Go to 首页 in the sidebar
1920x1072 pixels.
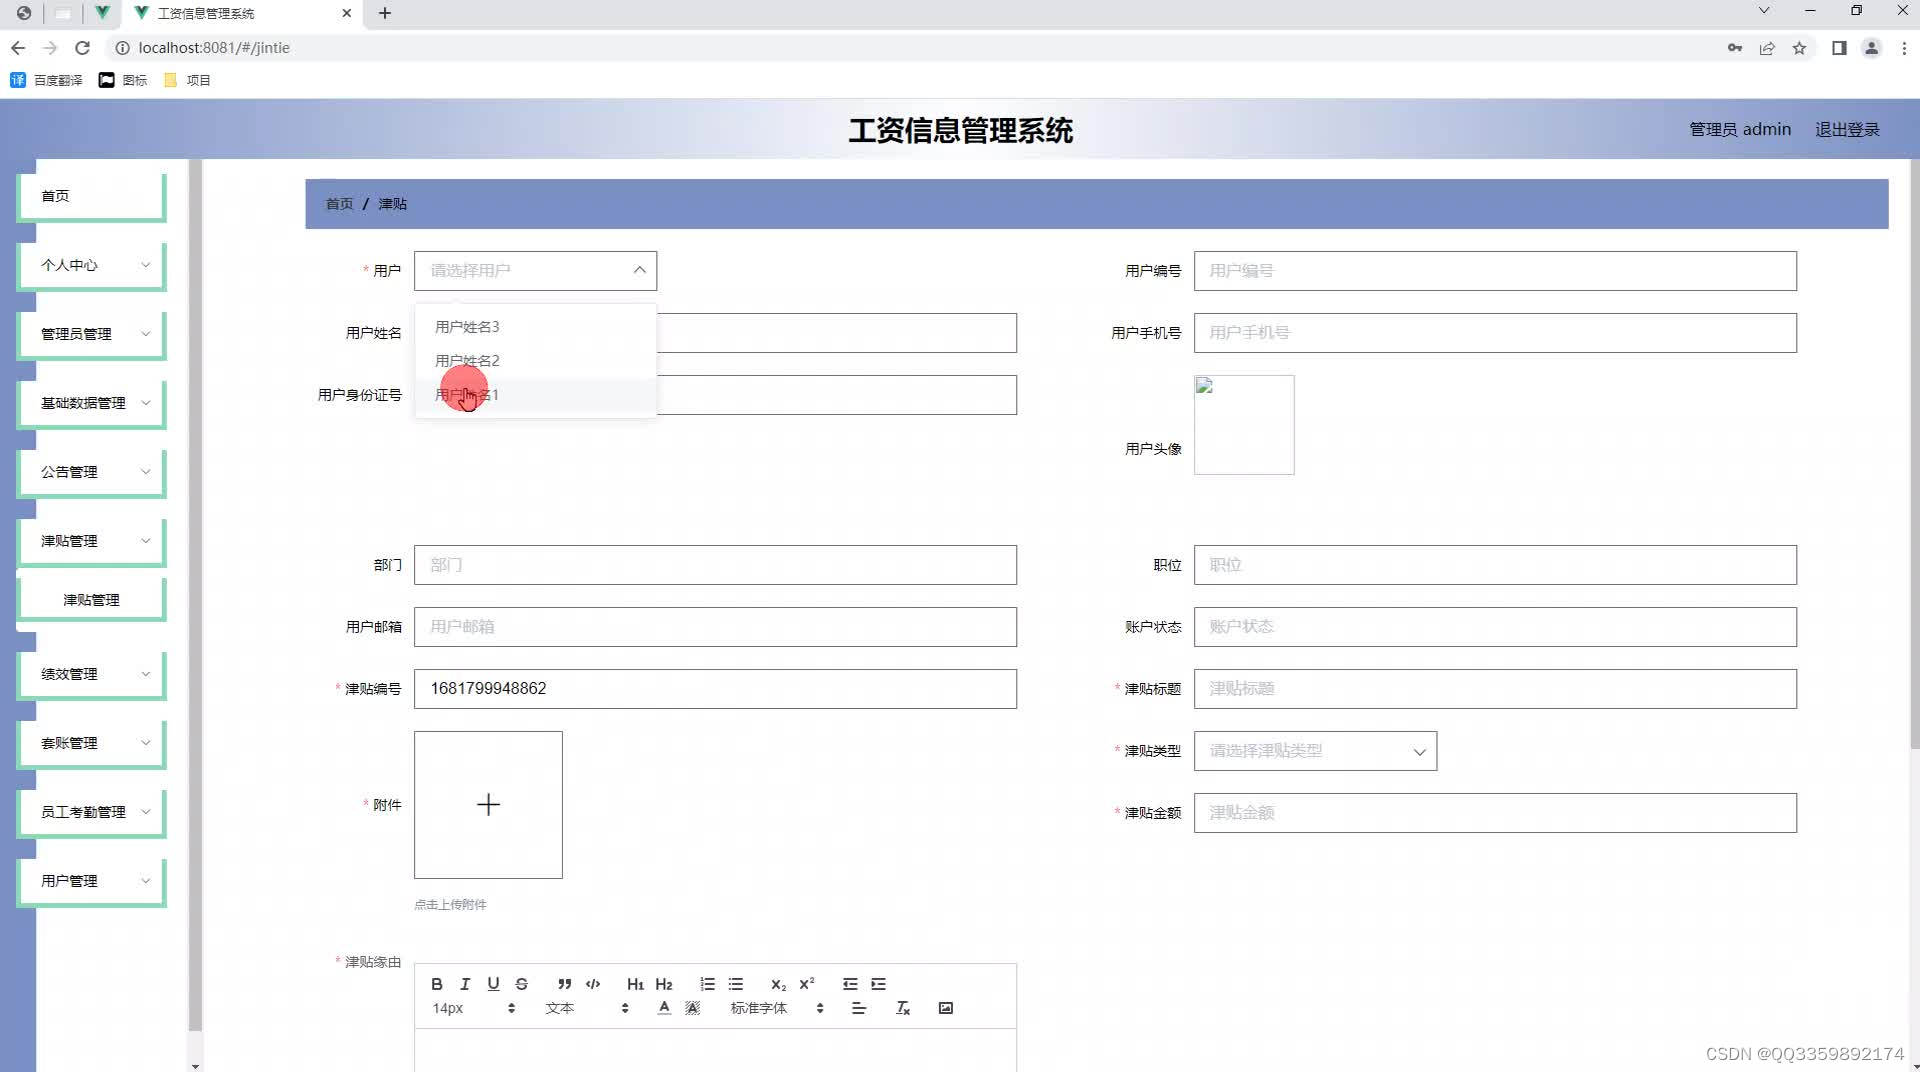pos(91,196)
